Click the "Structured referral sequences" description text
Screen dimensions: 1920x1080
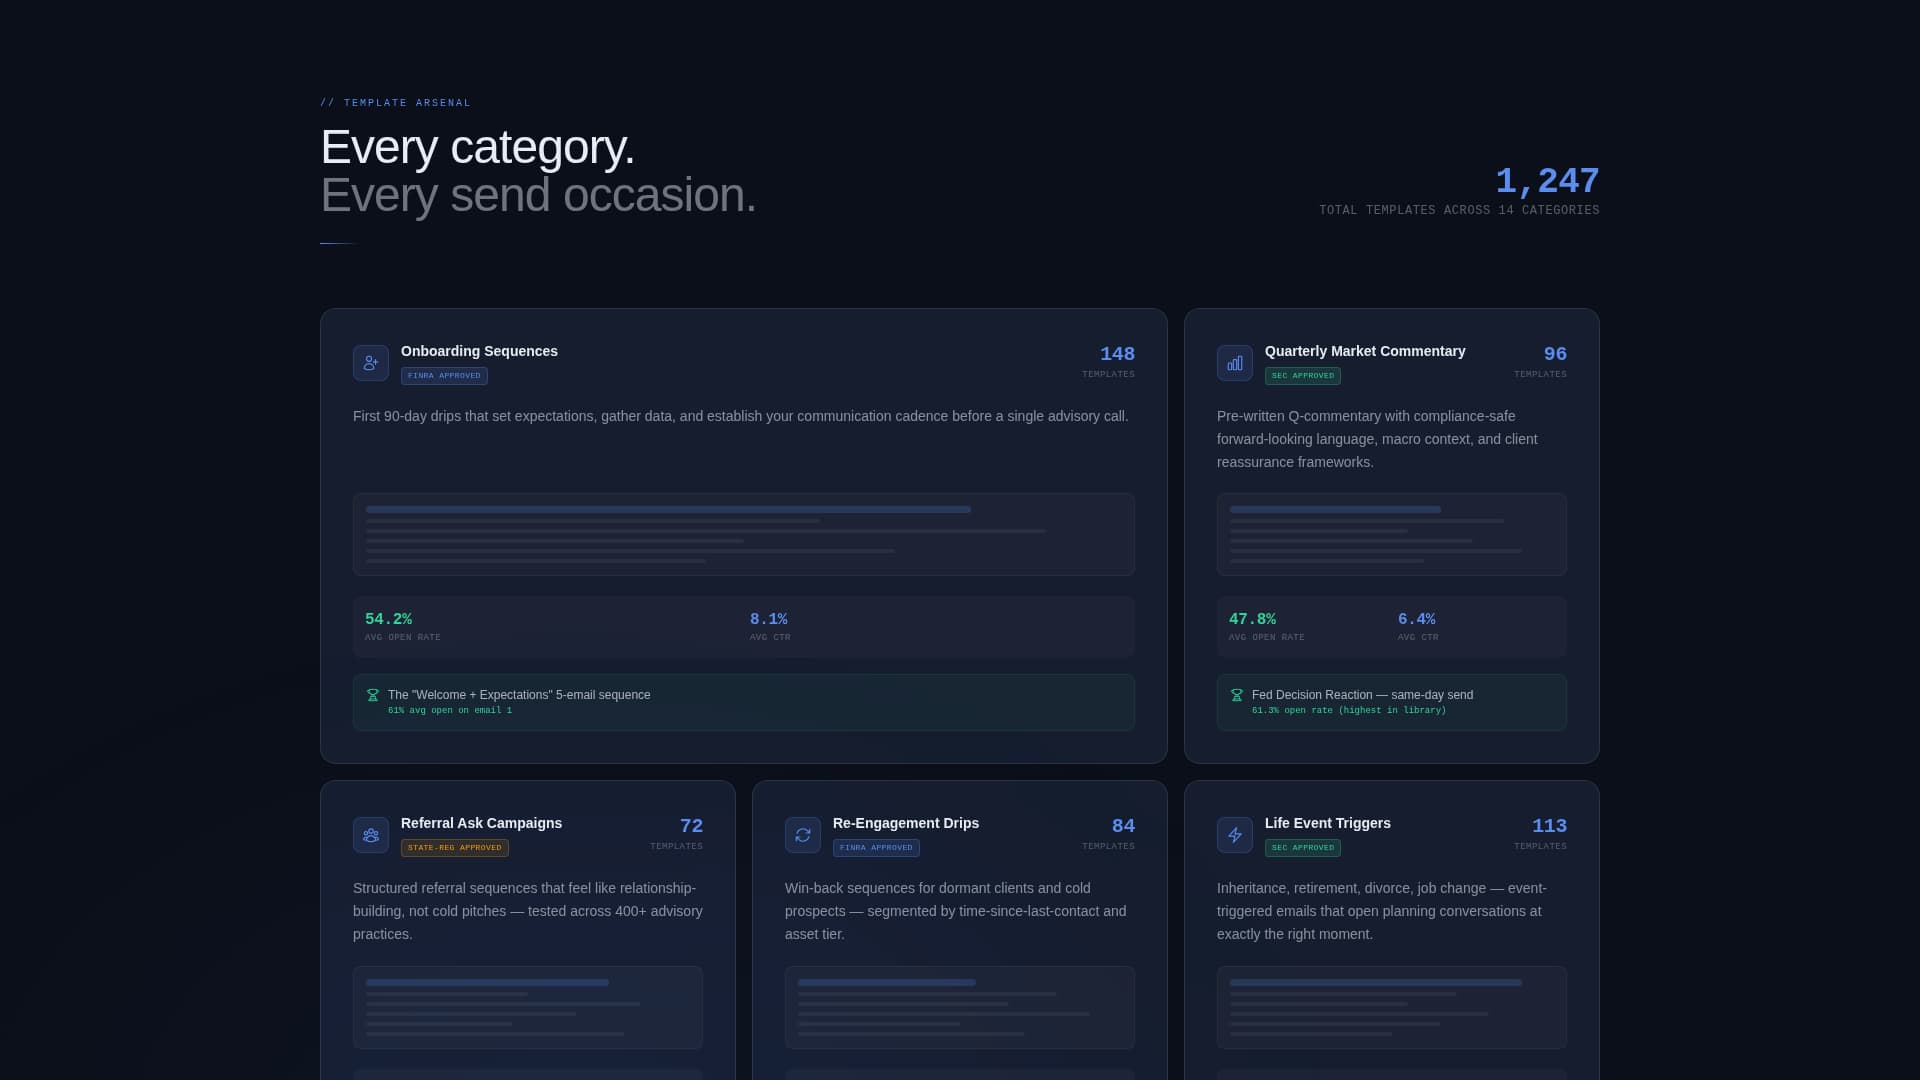coord(528,911)
